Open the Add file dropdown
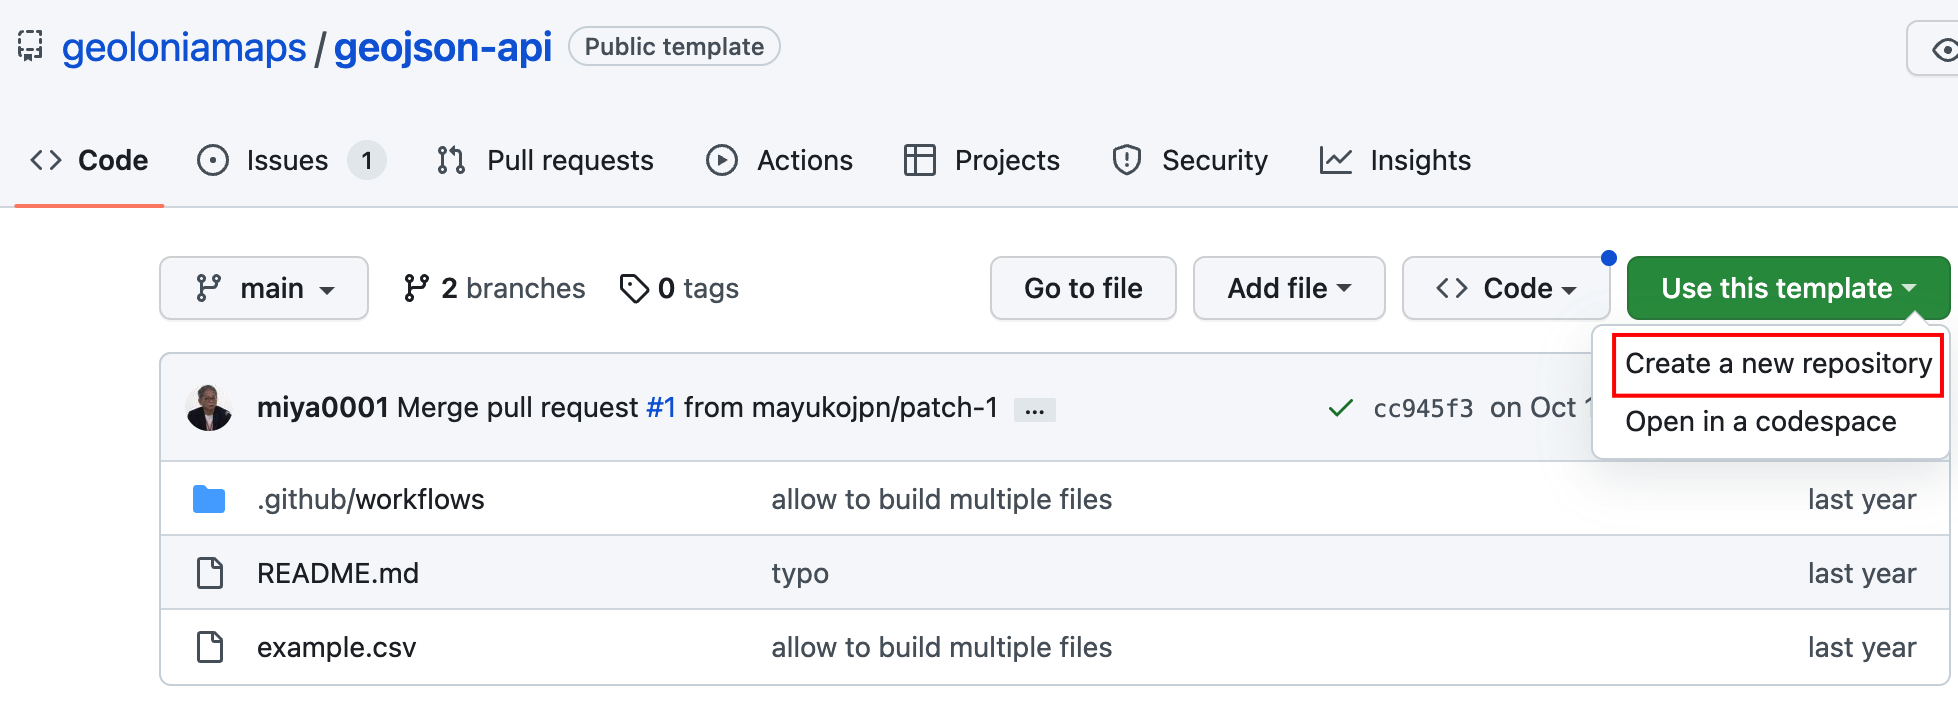 (x=1288, y=288)
